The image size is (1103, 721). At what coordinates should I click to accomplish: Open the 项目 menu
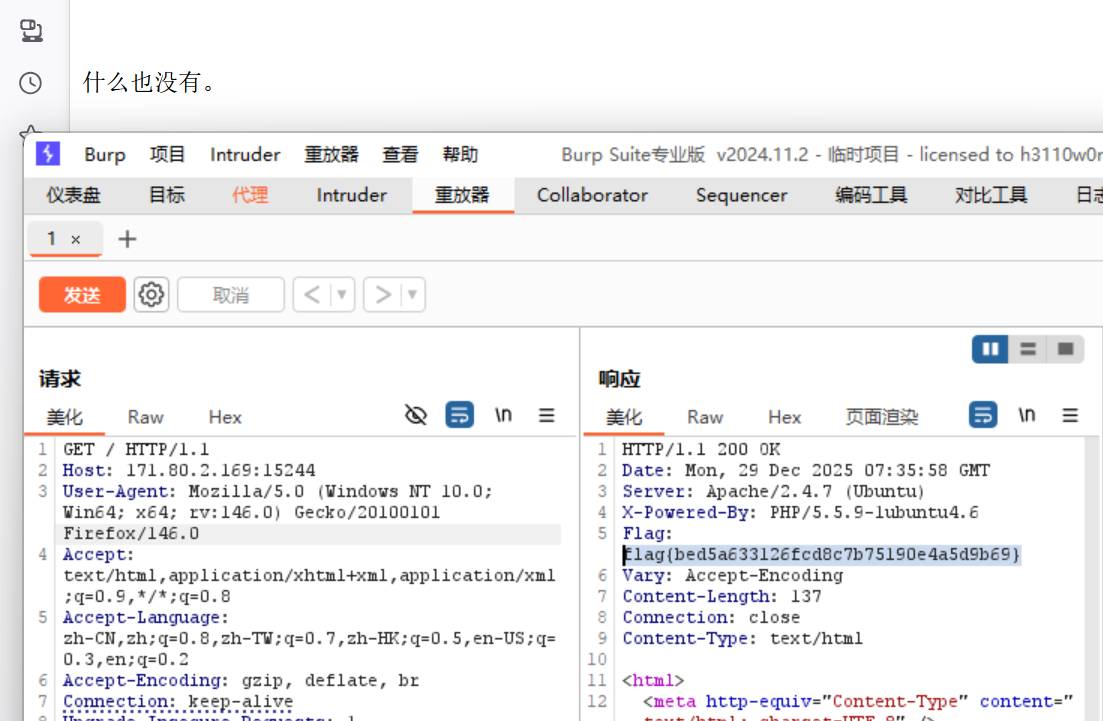coord(167,155)
